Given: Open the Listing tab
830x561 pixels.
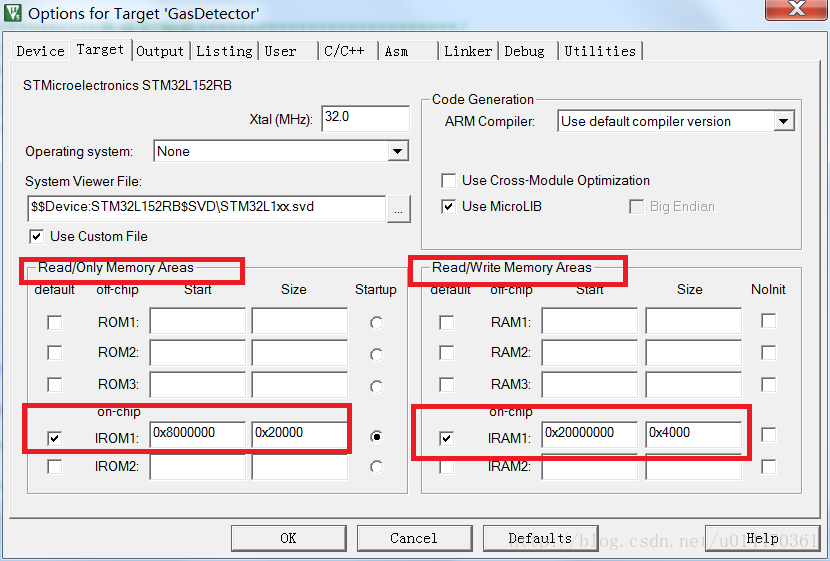Looking at the screenshot, I should [224, 51].
